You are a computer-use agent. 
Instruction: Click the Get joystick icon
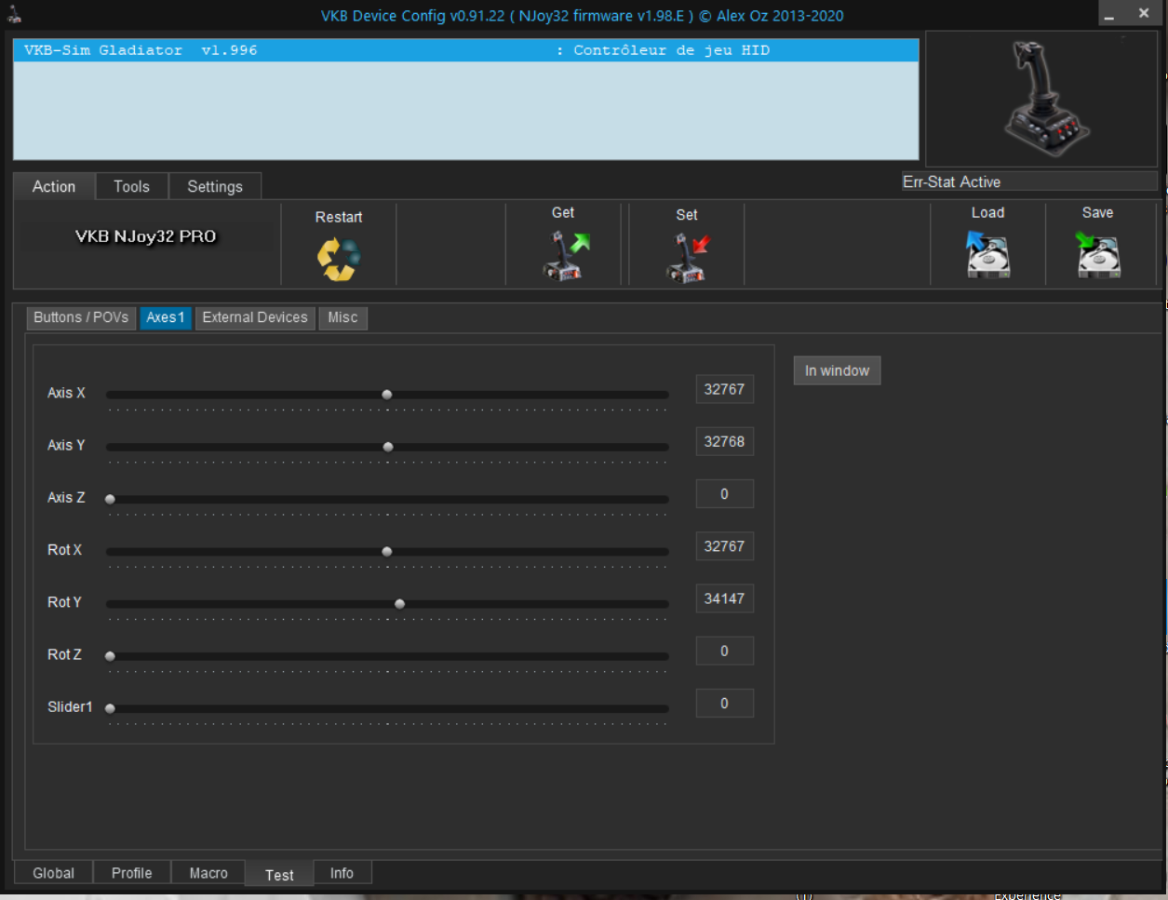click(563, 256)
